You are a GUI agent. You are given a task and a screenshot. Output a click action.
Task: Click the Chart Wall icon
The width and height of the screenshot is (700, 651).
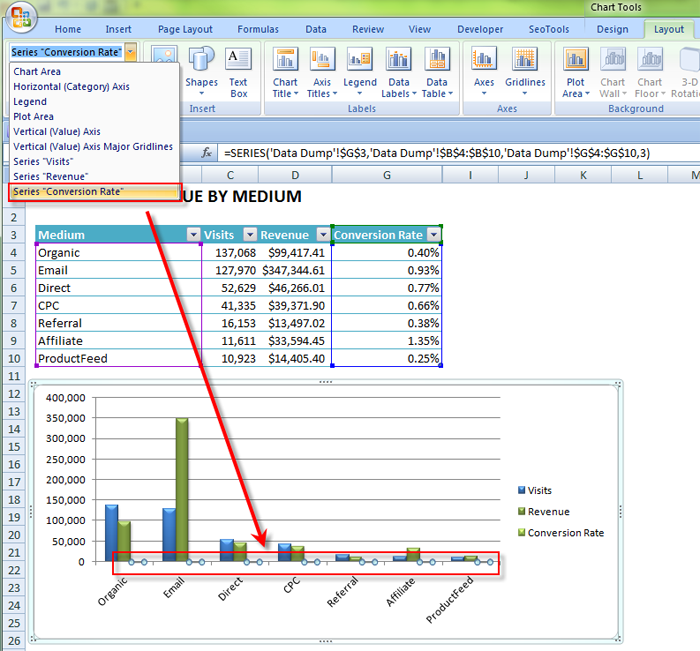point(612,59)
